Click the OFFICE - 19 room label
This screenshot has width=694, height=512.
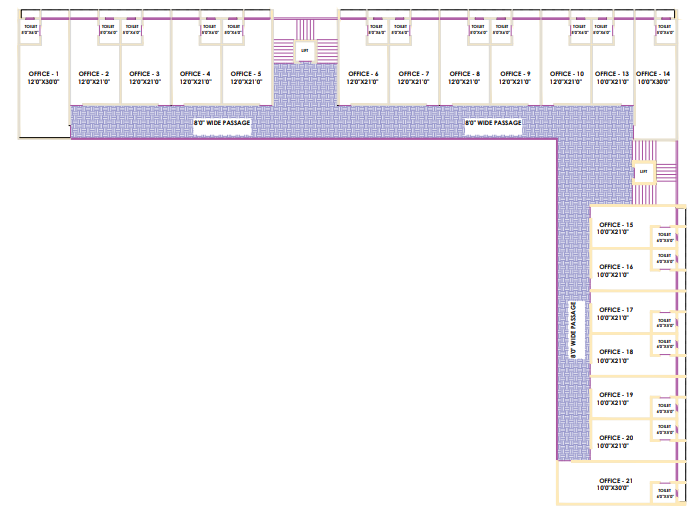point(615,399)
